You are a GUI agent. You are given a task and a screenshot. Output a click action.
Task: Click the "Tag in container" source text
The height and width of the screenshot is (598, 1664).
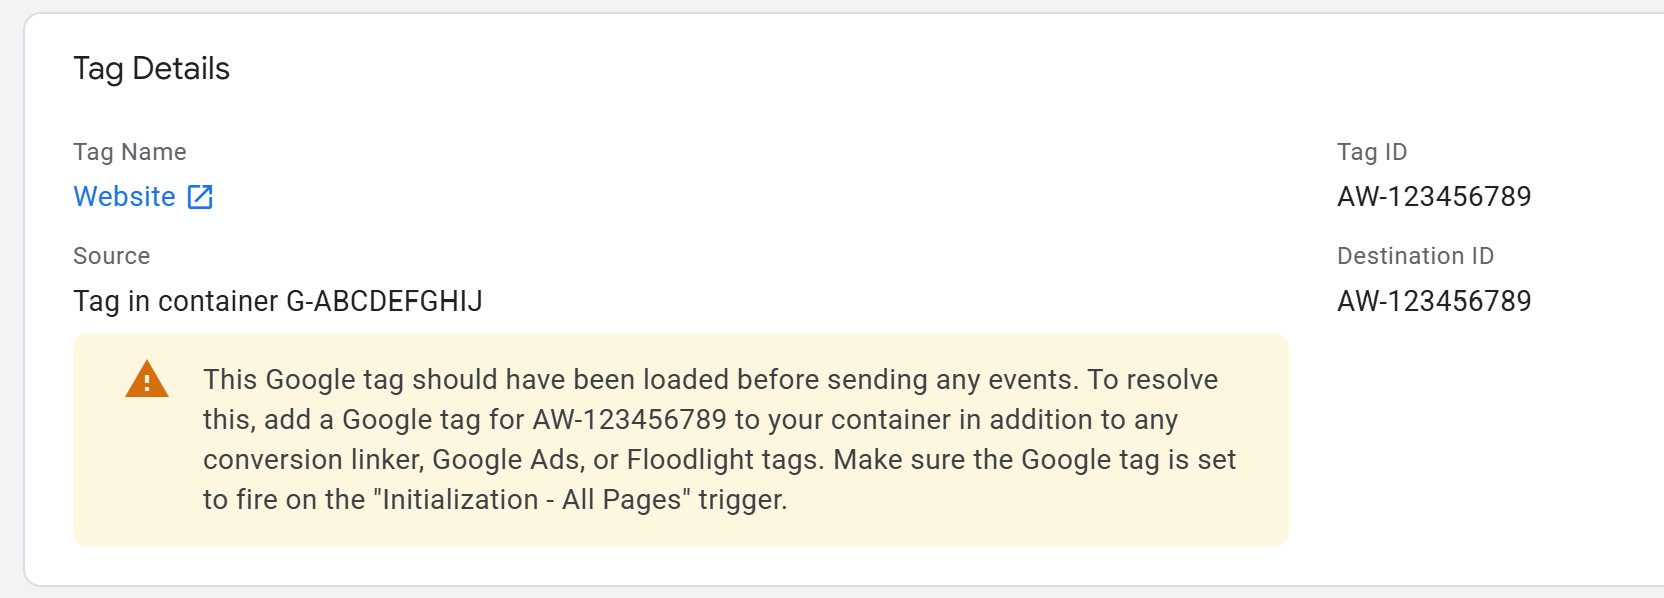(x=176, y=301)
